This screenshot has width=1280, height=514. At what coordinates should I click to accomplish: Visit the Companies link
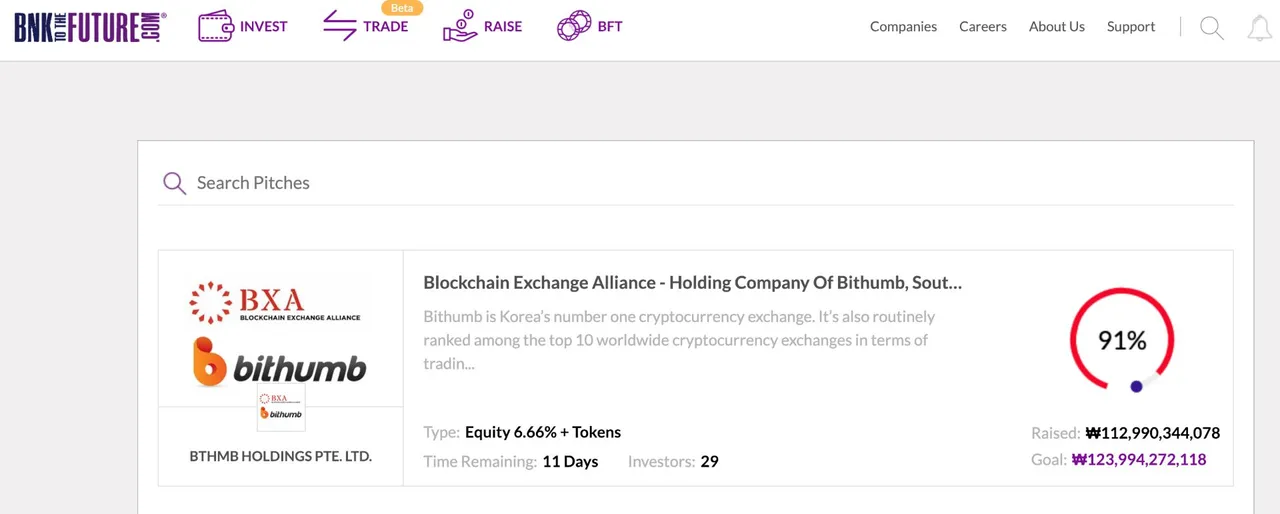tap(903, 26)
